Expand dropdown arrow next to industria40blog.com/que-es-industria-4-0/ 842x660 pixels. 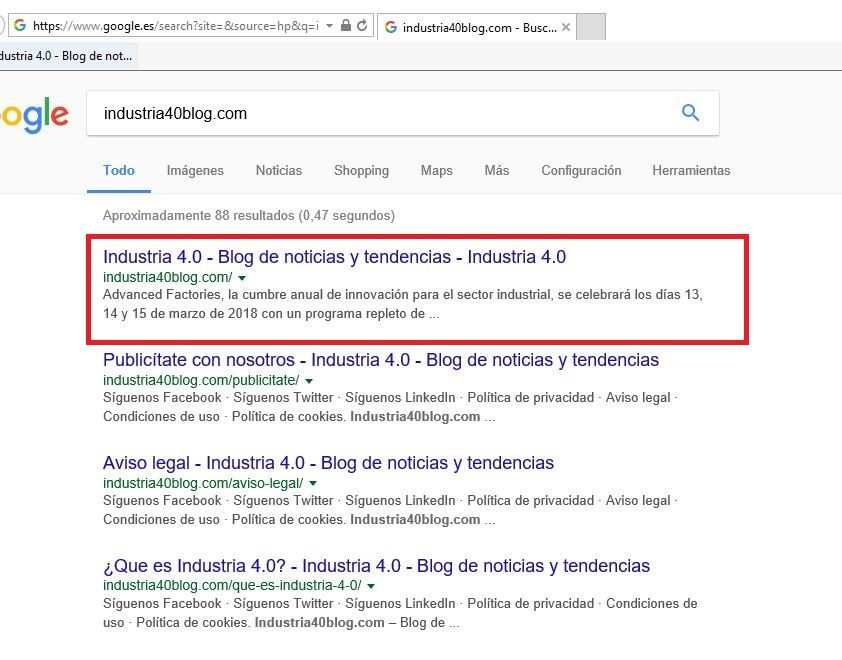(x=371, y=586)
